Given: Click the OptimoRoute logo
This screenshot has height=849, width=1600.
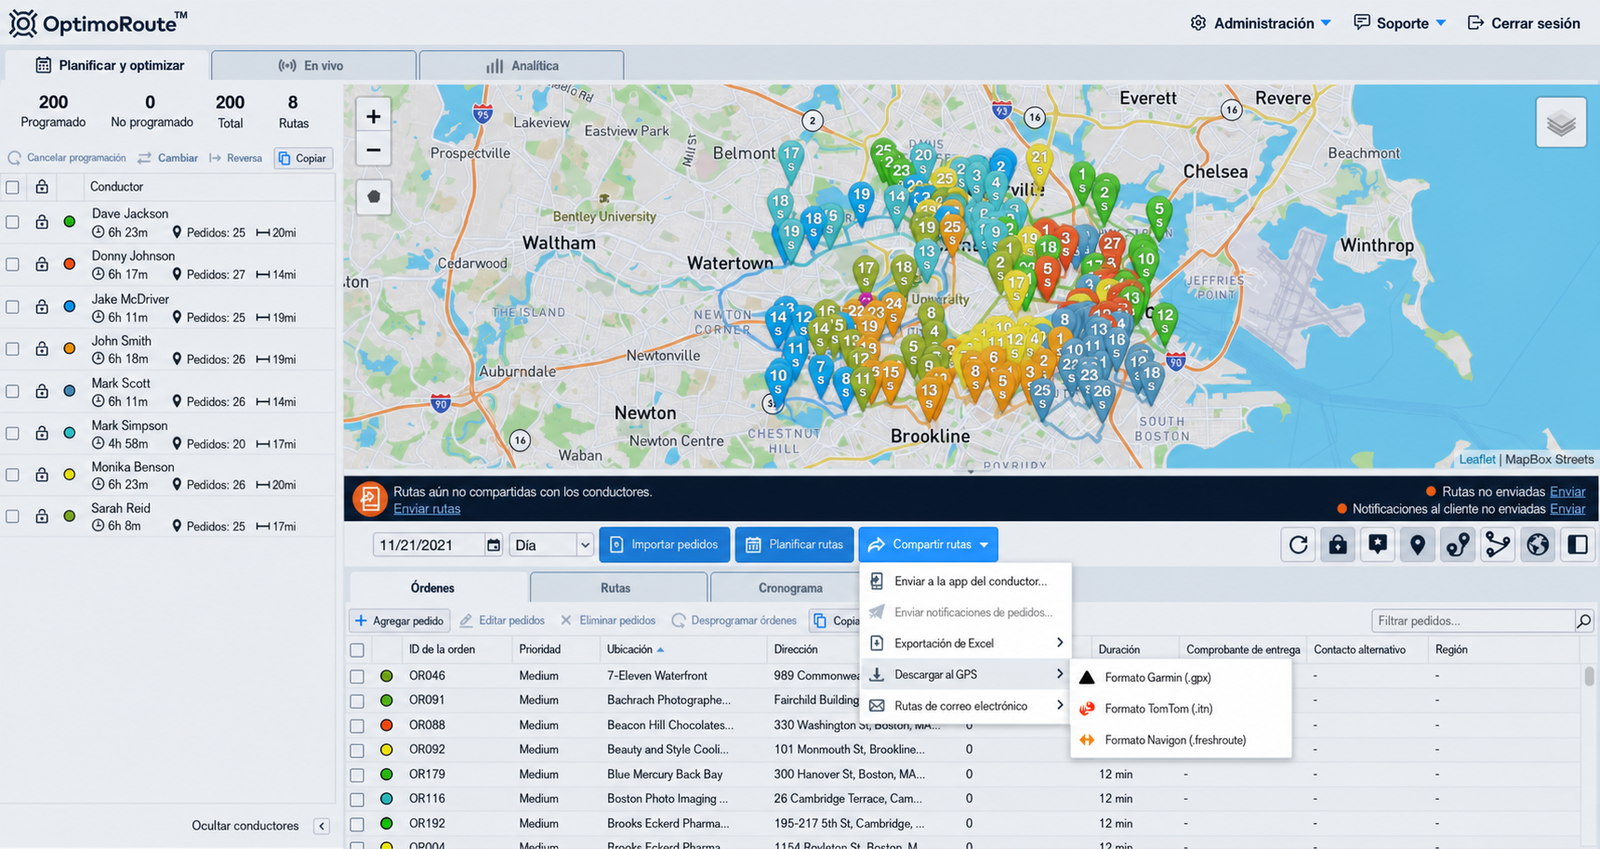Looking at the screenshot, I should click(x=97, y=23).
